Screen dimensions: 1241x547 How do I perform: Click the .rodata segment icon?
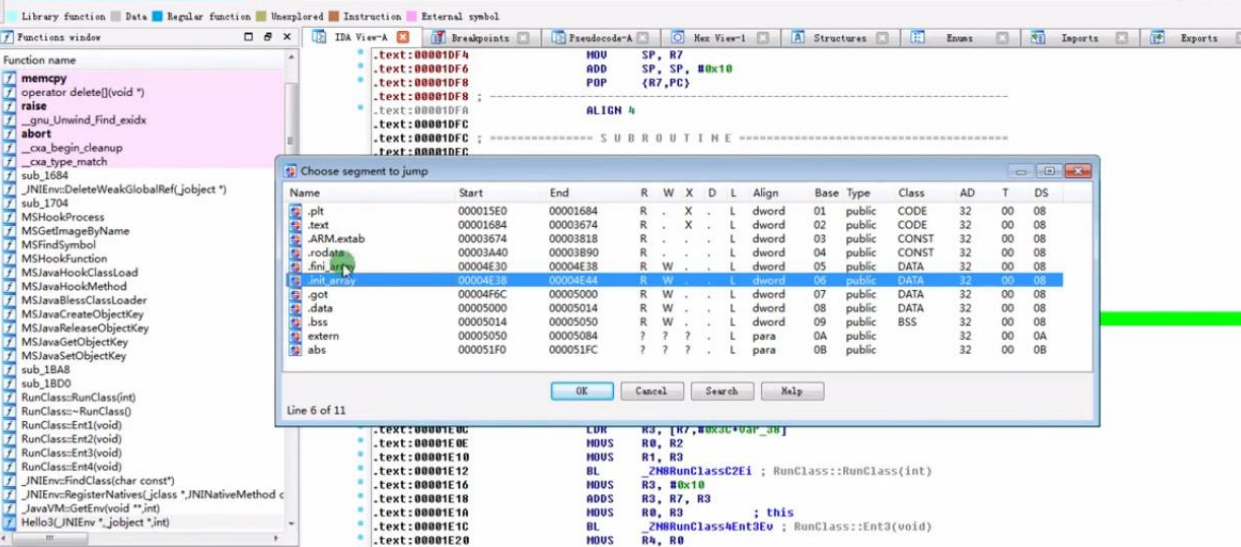(296, 253)
